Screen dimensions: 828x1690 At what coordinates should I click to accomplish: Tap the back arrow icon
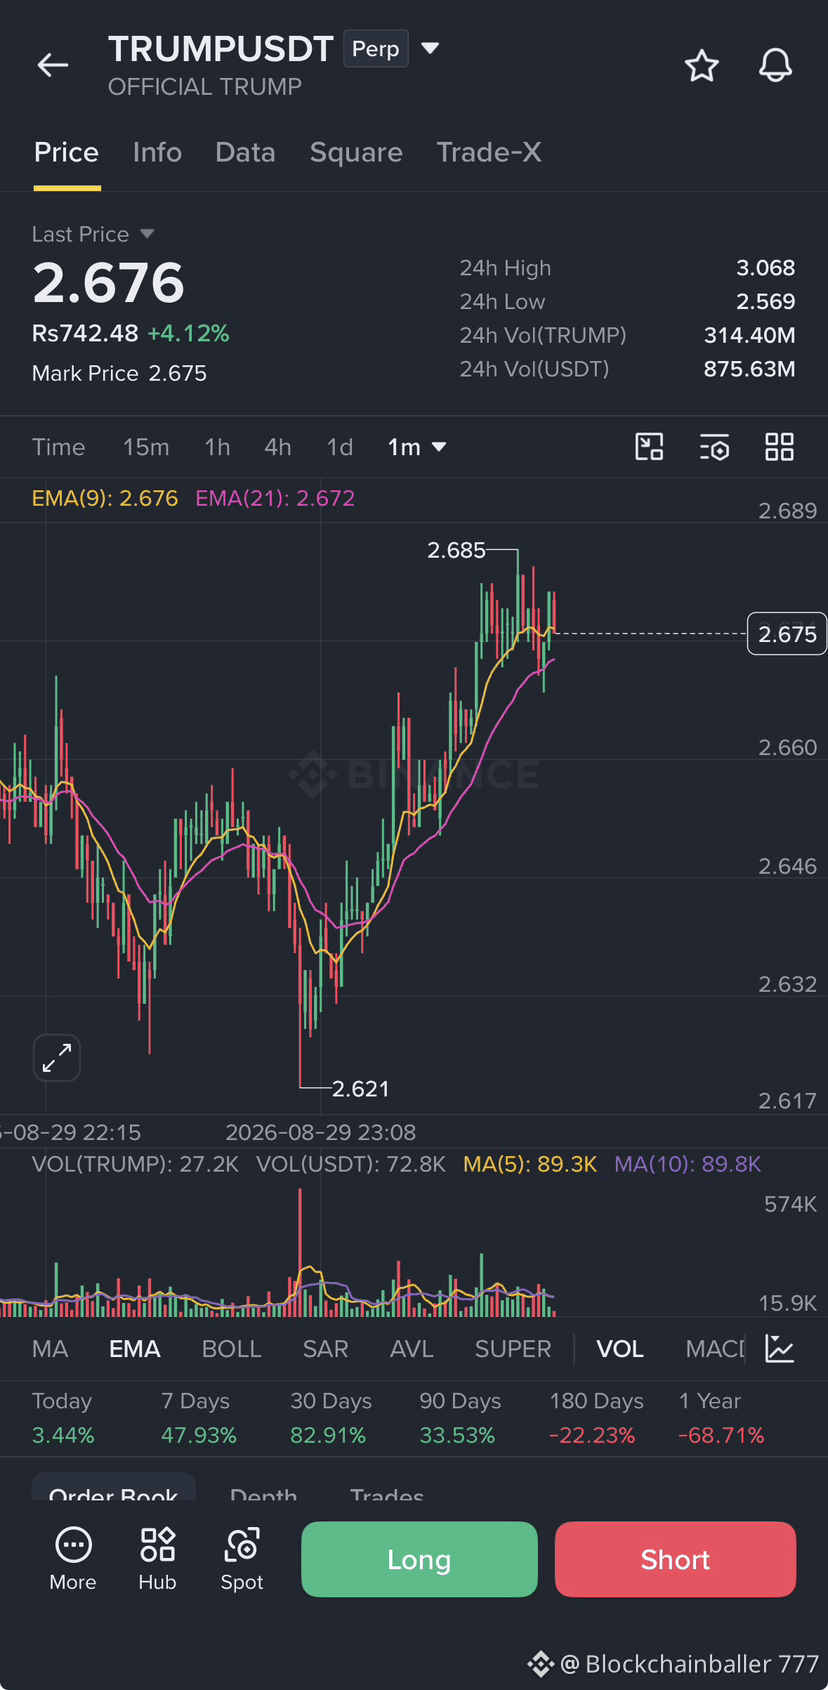pos(52,66)
